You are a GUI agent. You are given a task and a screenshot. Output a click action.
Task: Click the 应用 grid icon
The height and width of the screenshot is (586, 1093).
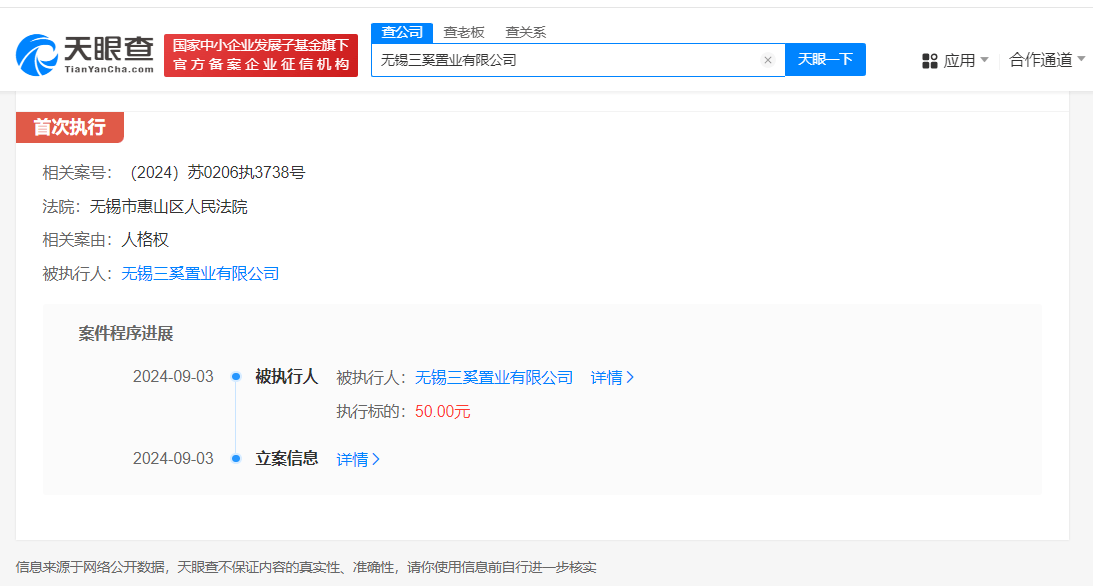coord(929,61)
